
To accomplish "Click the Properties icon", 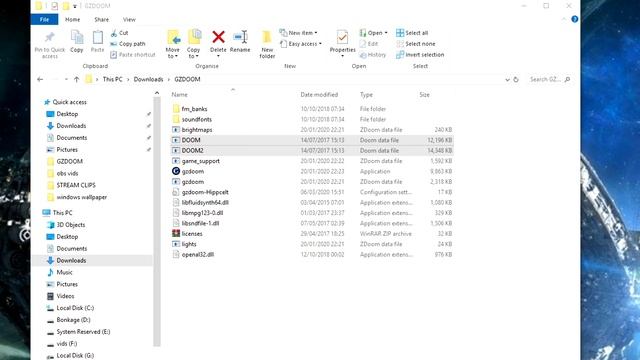I will click(342, 38).
